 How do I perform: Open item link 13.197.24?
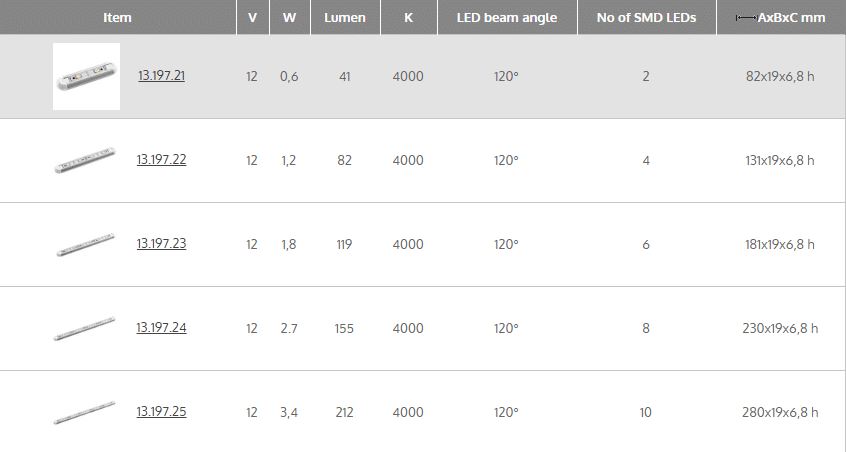[161, 328]
